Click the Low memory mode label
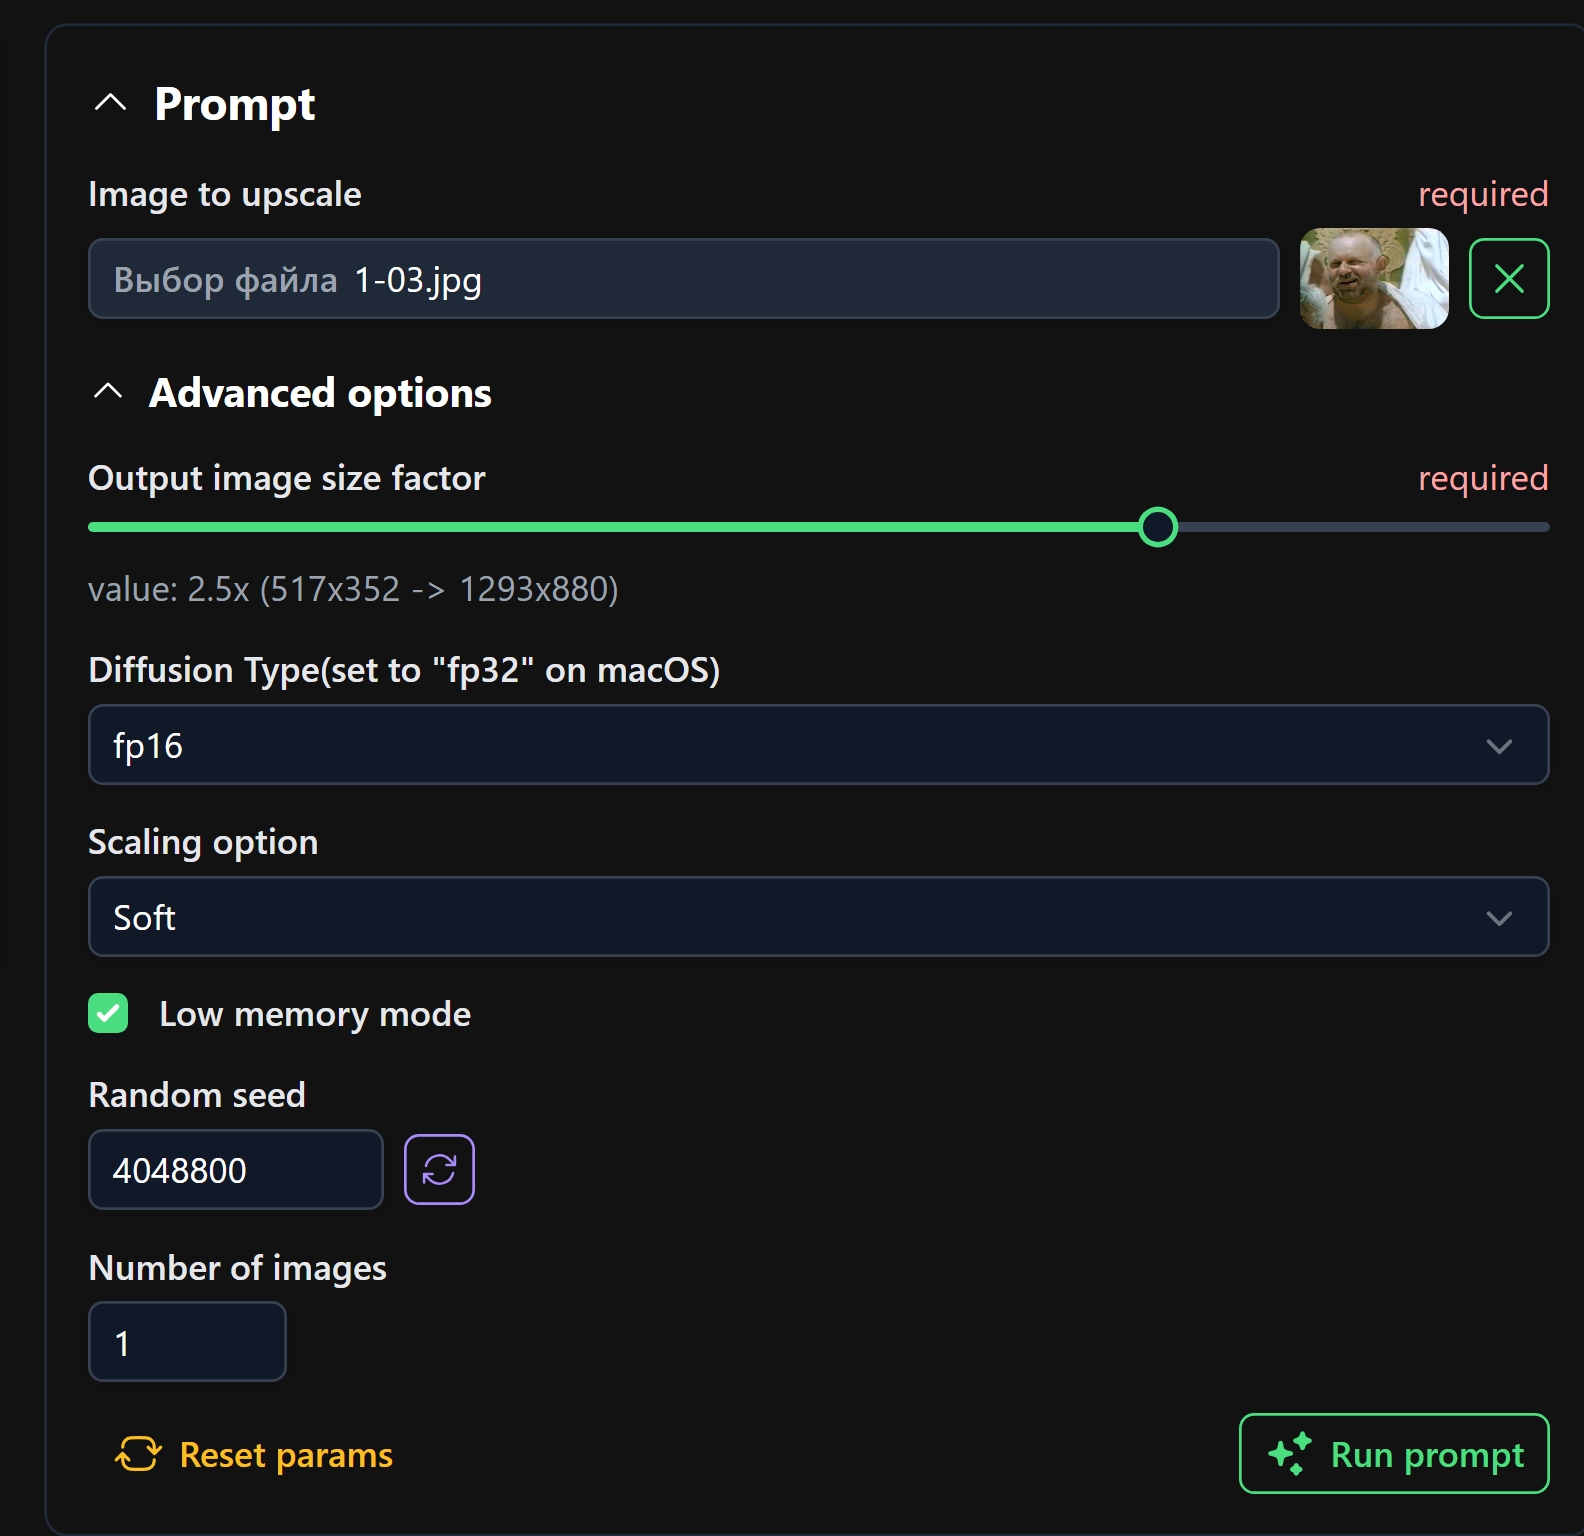 [315, 1014]
